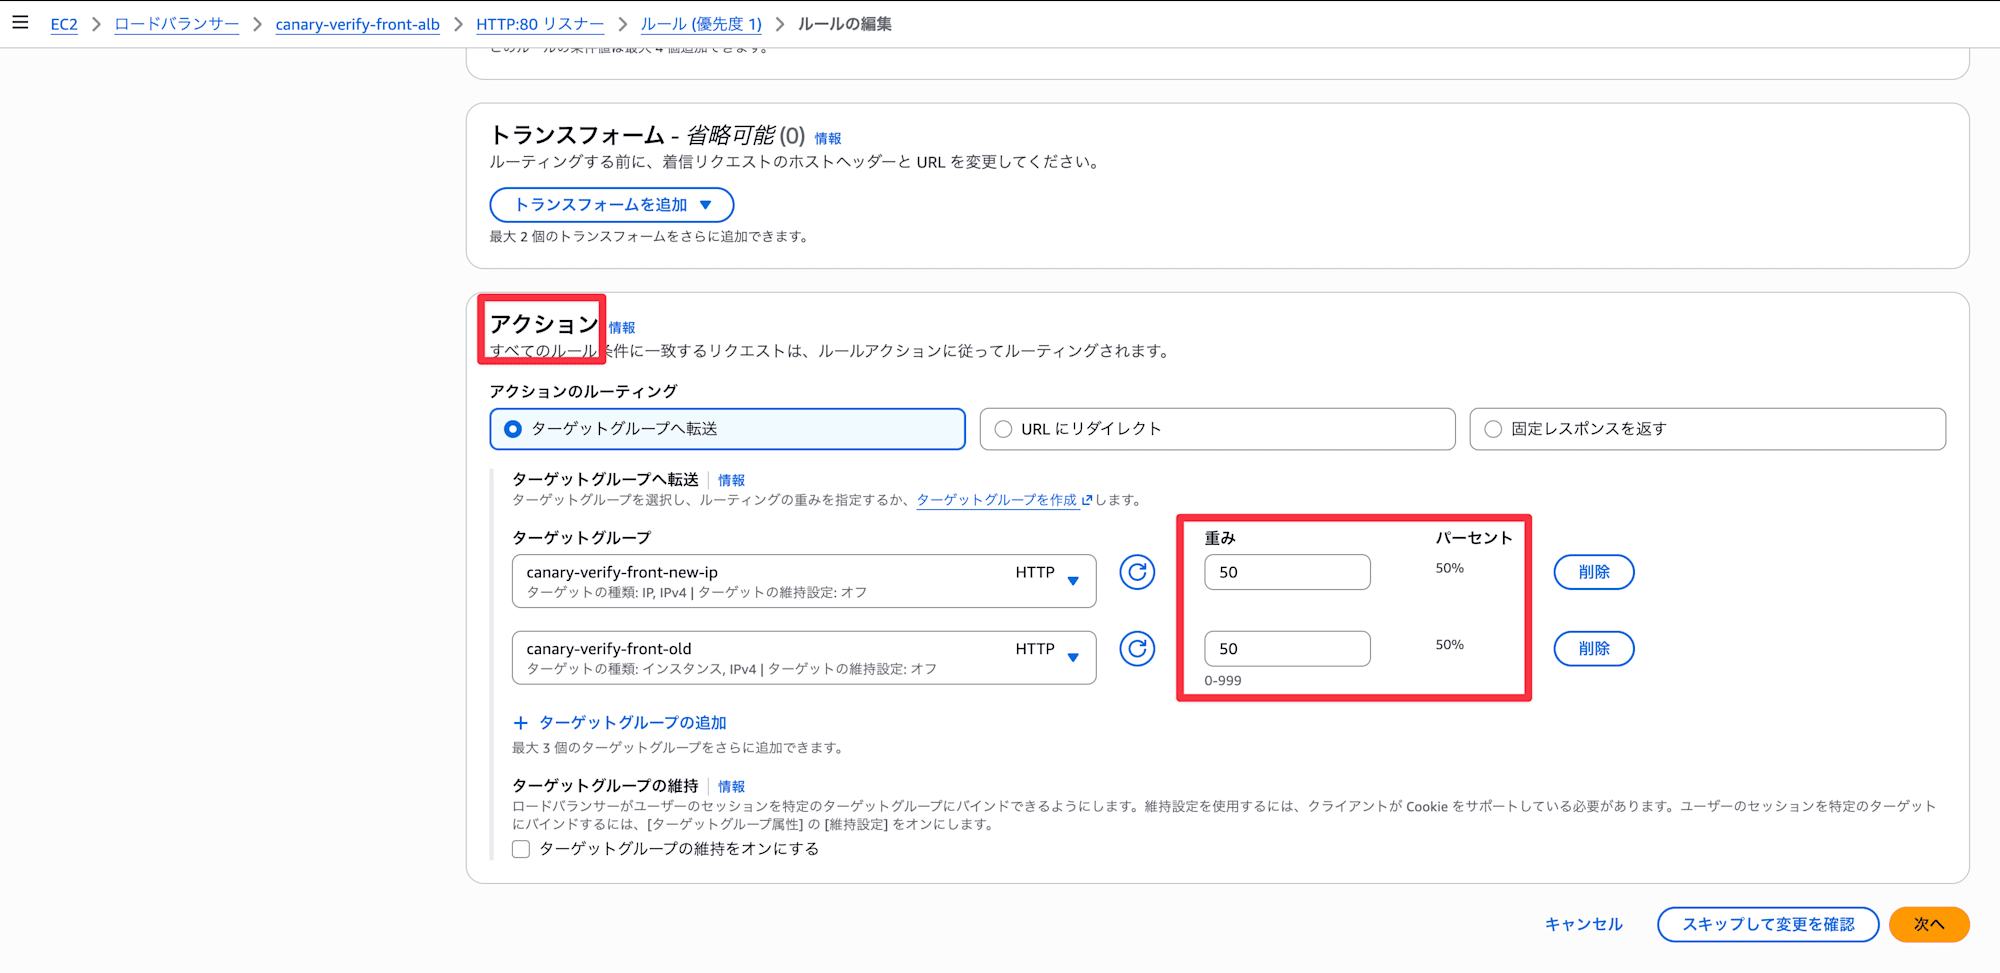Click the 重み column label
The height and width of the screenshot is (973, 2000).
tap(1220, 538)
